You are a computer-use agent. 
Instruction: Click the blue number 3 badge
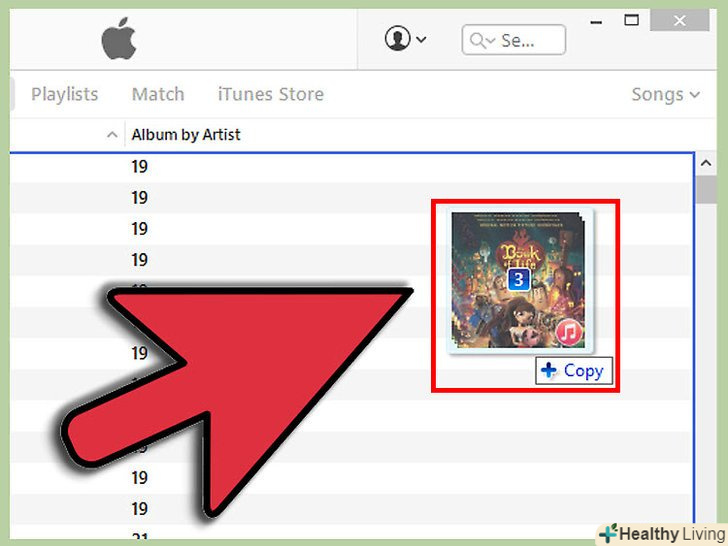tap(519, 280)
